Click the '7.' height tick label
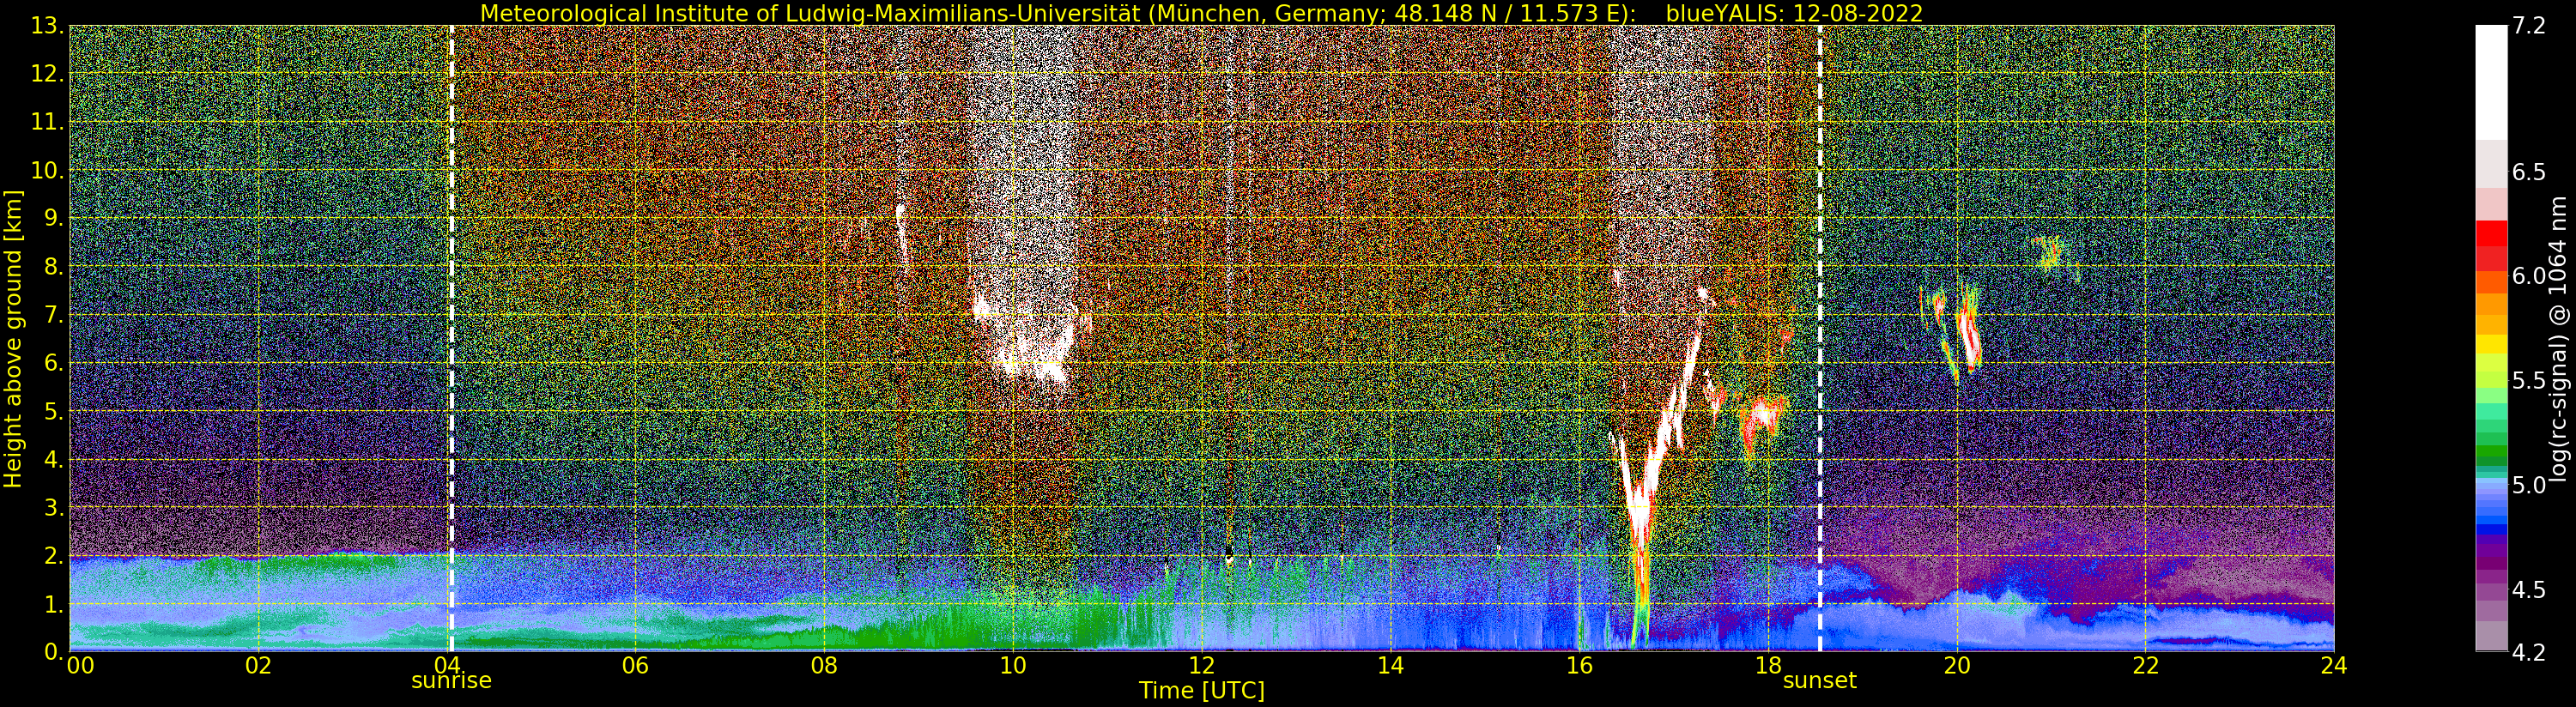The width and height of the screenshot is (2576, 707). [53, 315]
